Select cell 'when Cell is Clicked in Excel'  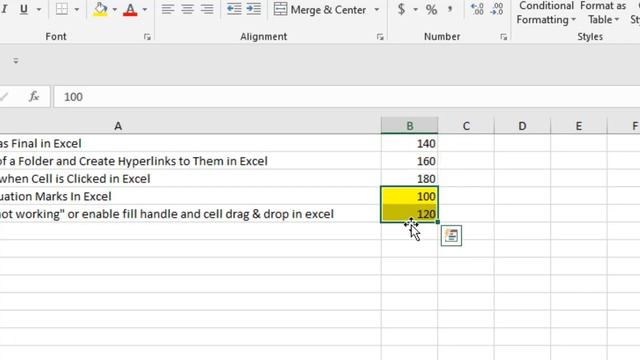pos(190,178)
